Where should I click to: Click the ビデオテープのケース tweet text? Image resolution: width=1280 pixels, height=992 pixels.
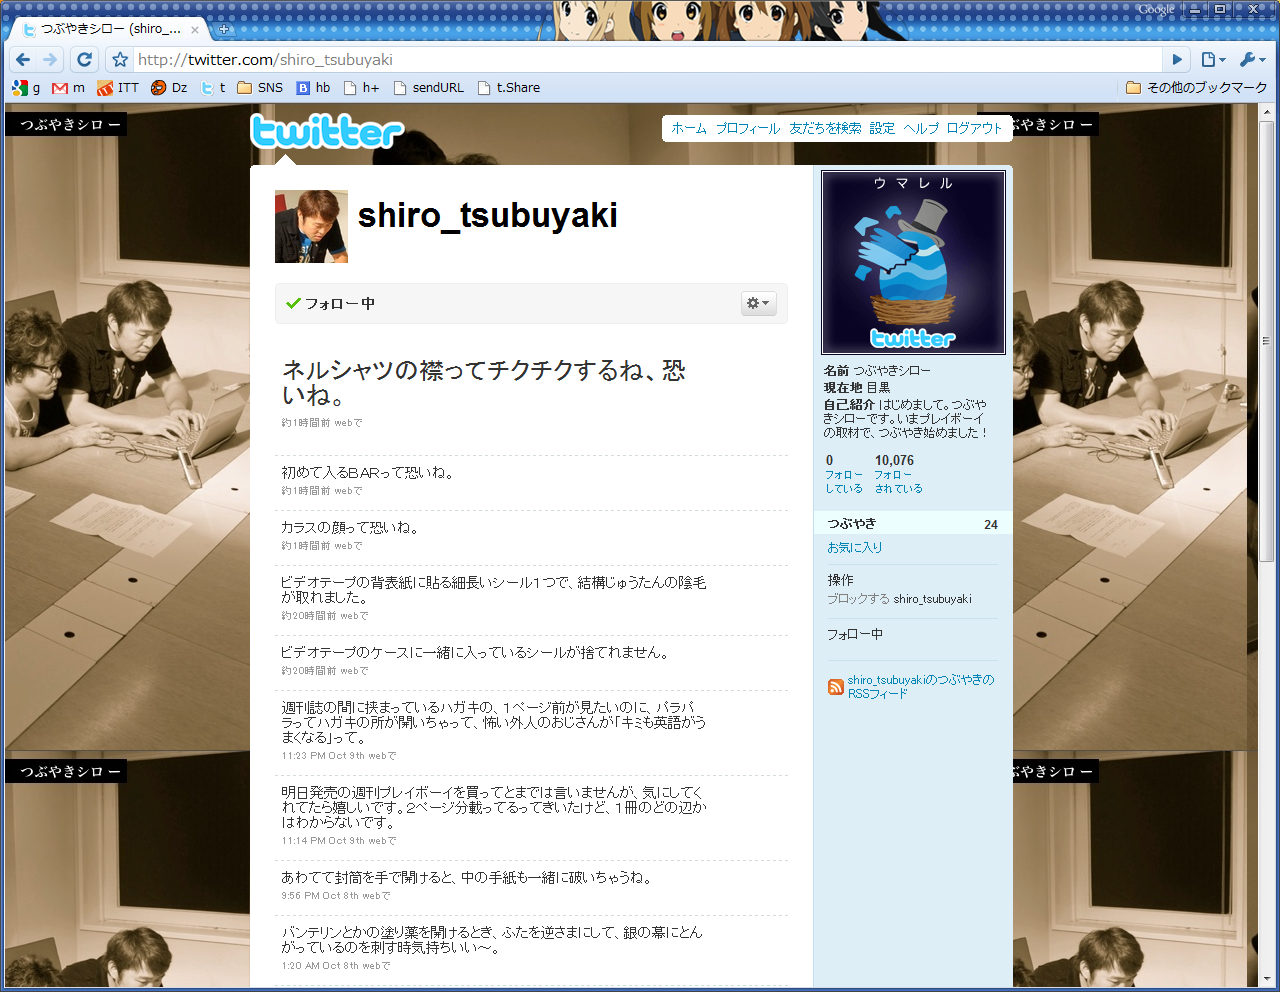475,652
